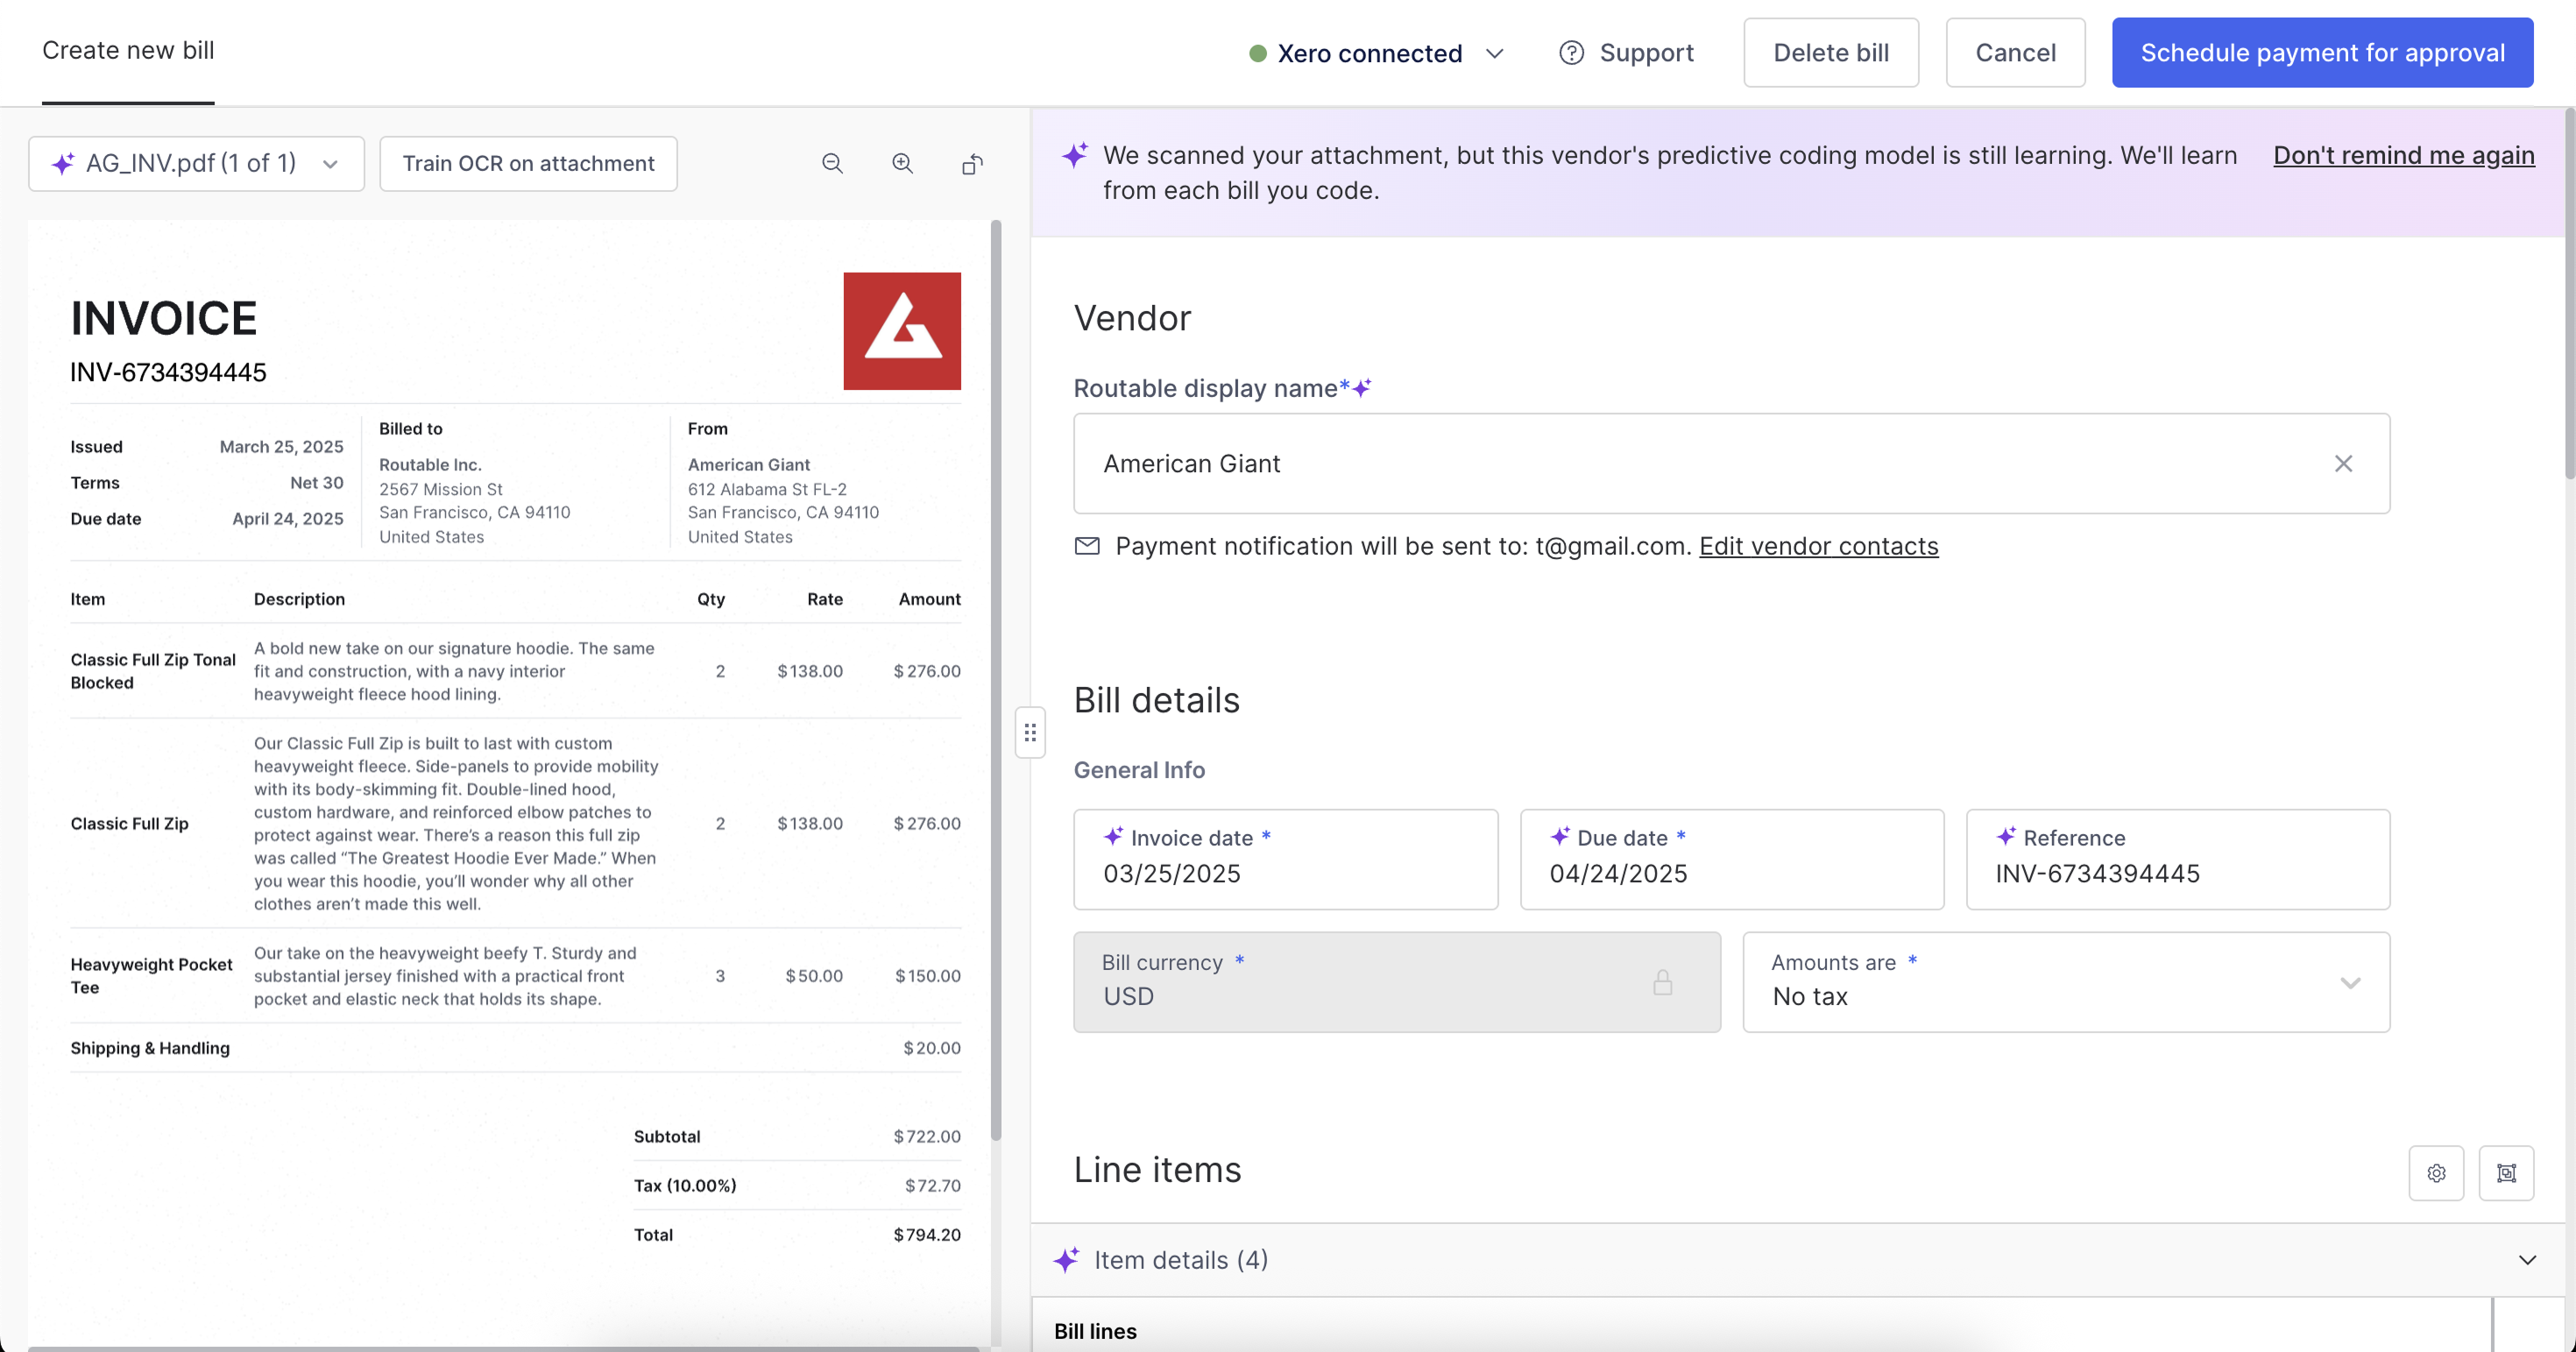Click the Routable display name field
The width and height of the screenshot is (2576, 1352).
click(1731, 463)
